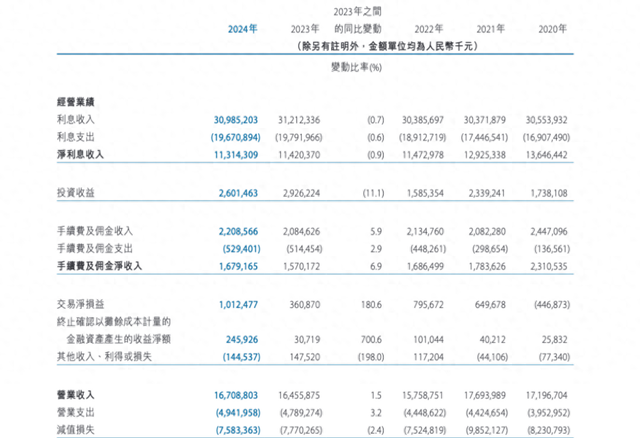Select the value 1,783,626

487,267
